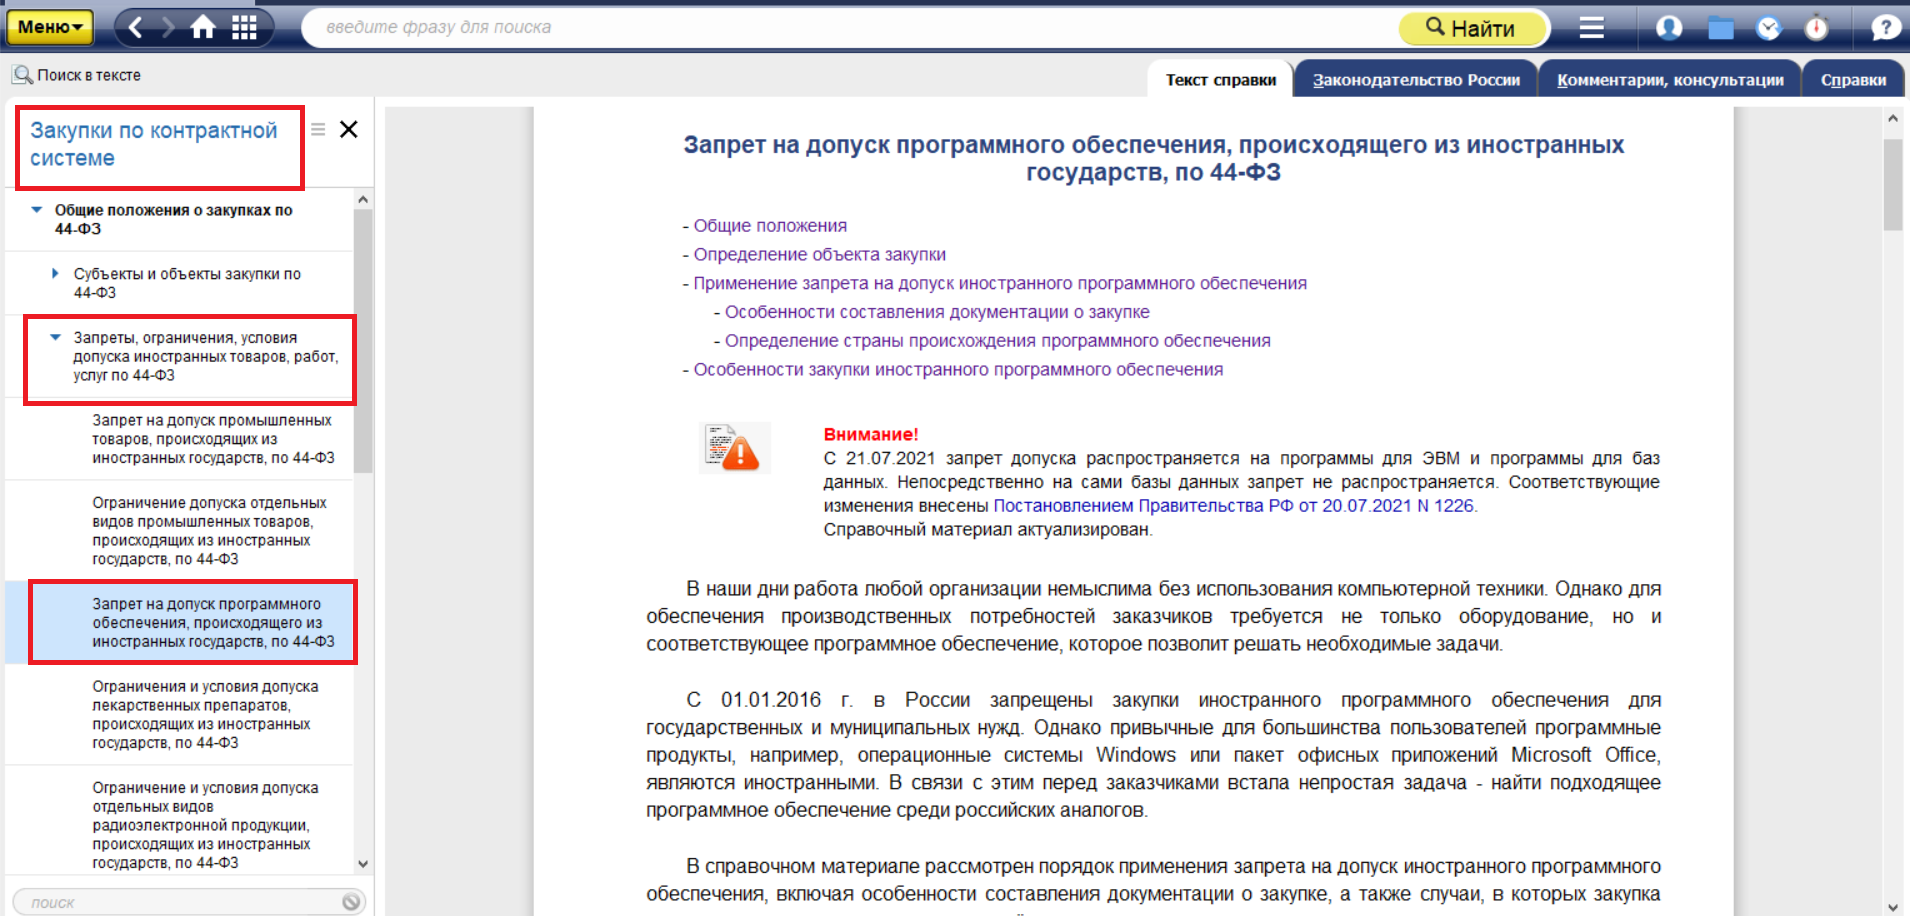Clear the contents panel search field icon
Image resolution: width=1910 pixels, height=916 pixels.
(351, 902)
